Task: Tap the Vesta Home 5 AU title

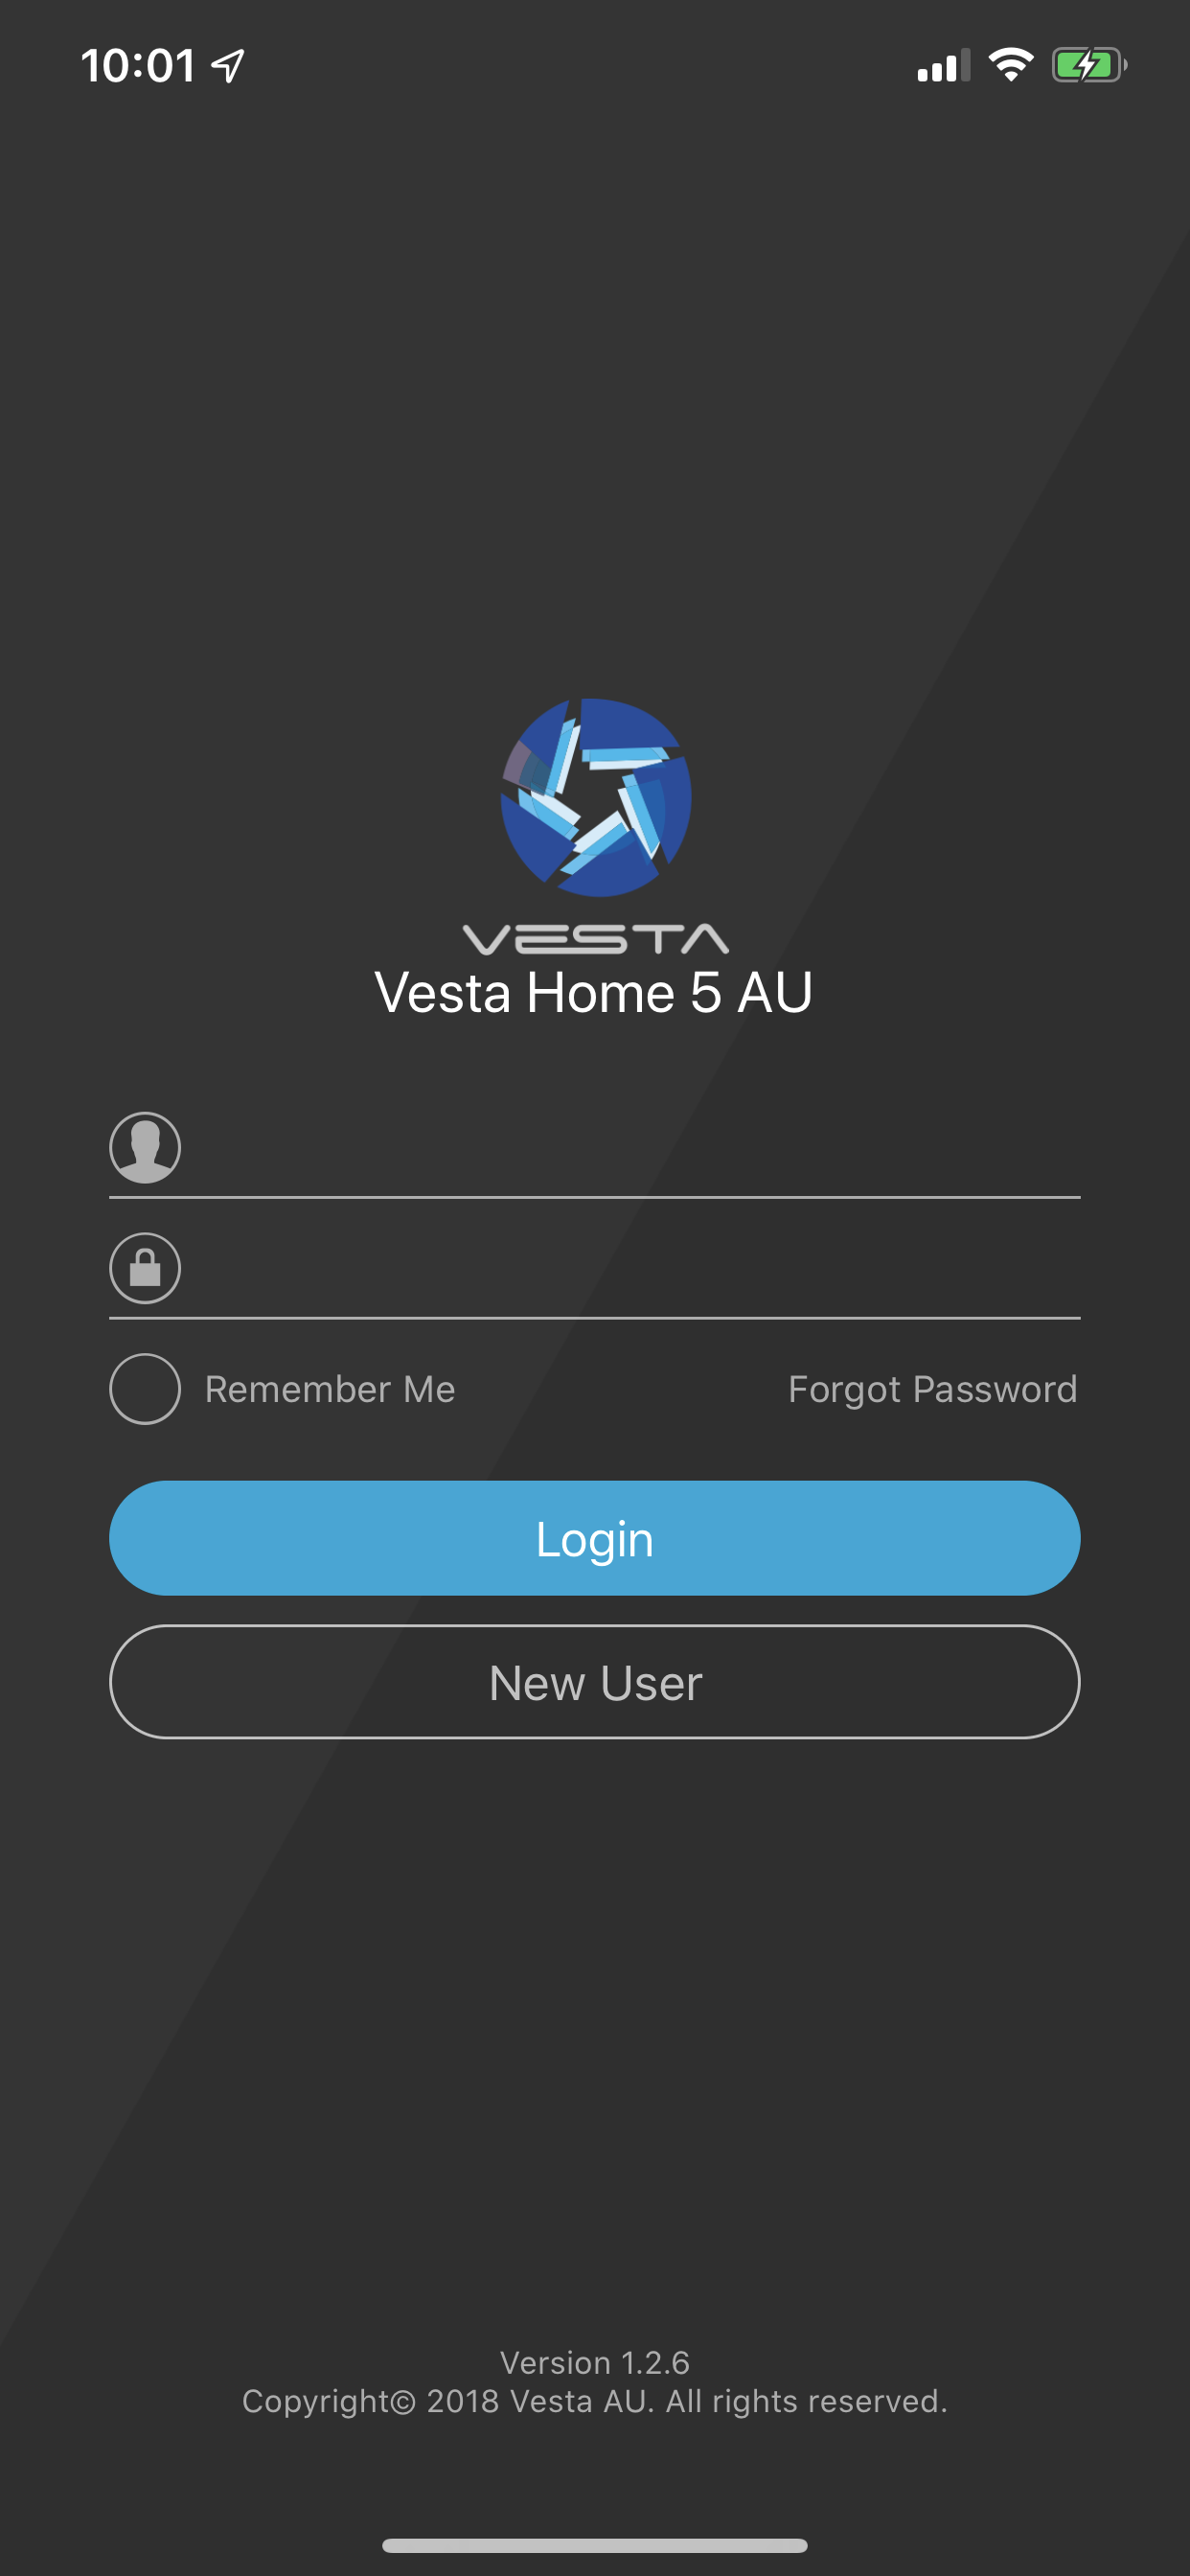Action: point(594,993)
